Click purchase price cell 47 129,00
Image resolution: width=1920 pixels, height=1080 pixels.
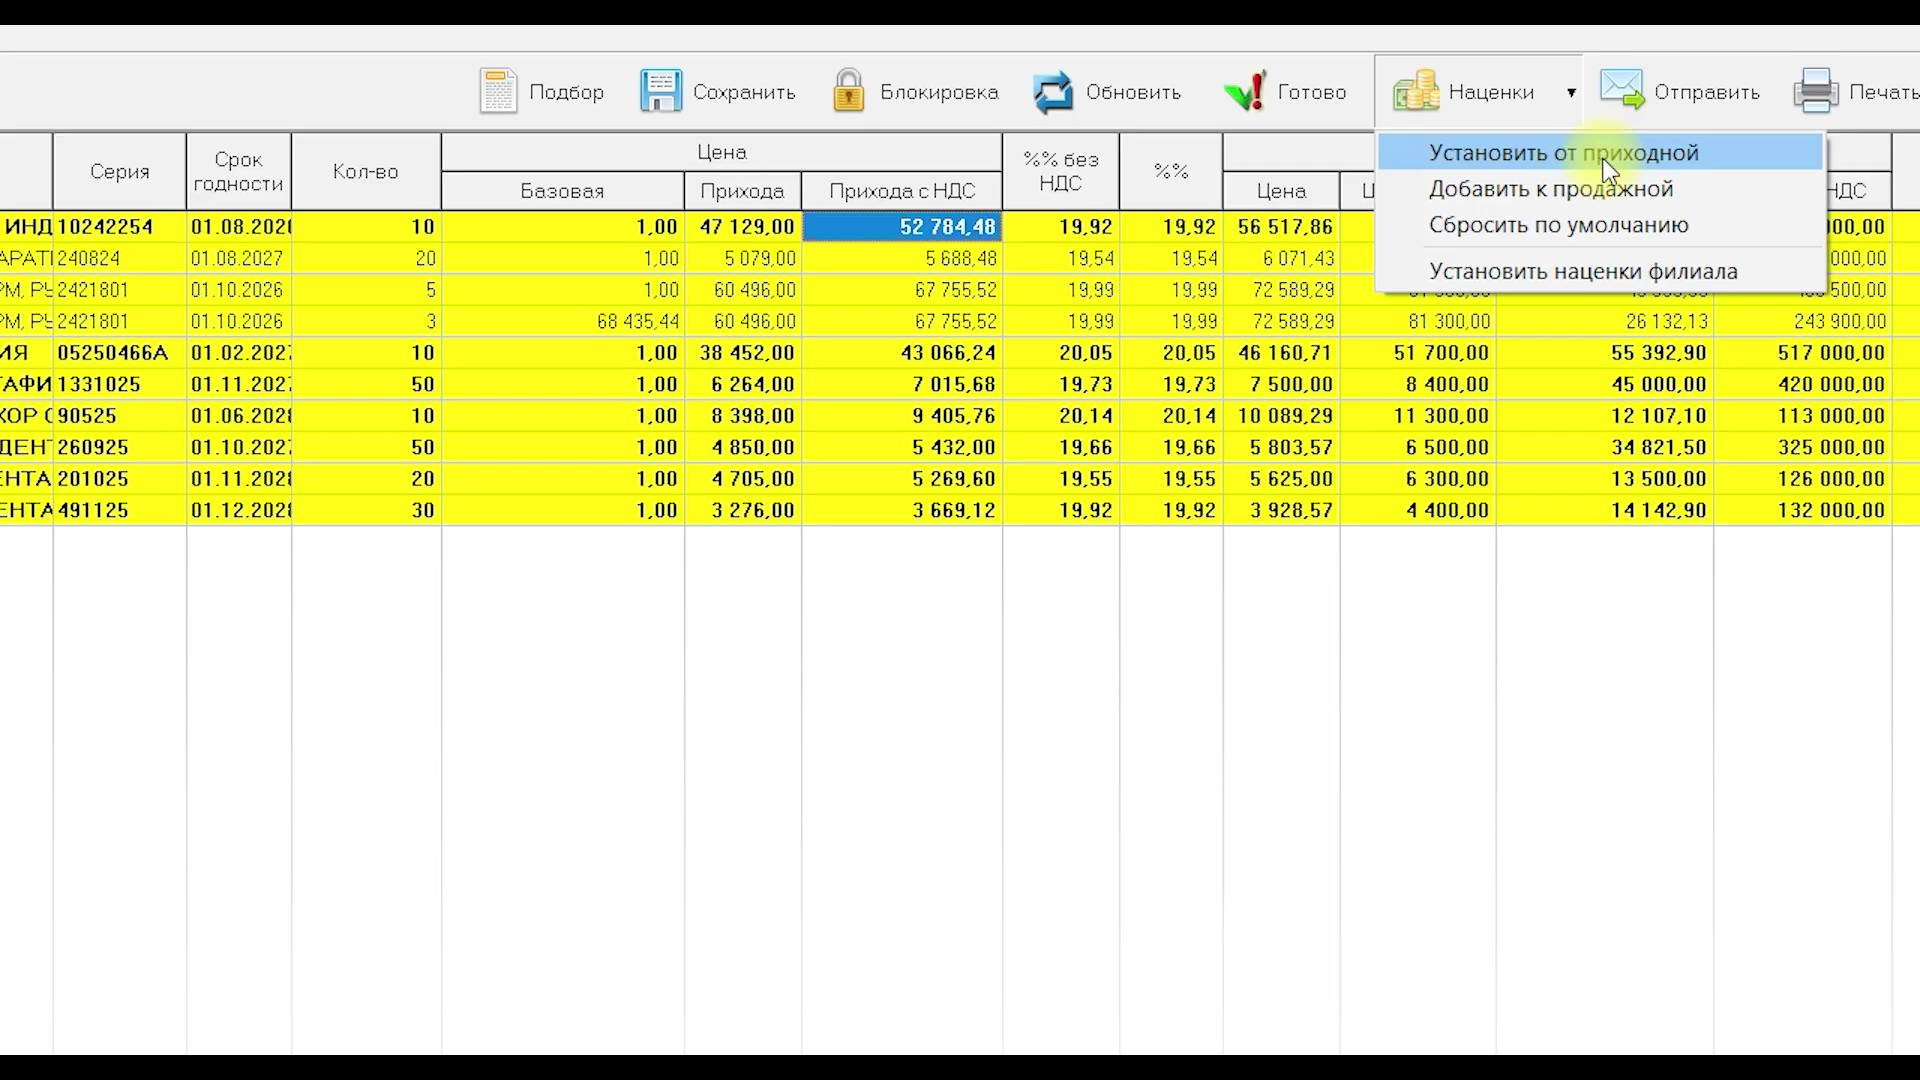743,227
